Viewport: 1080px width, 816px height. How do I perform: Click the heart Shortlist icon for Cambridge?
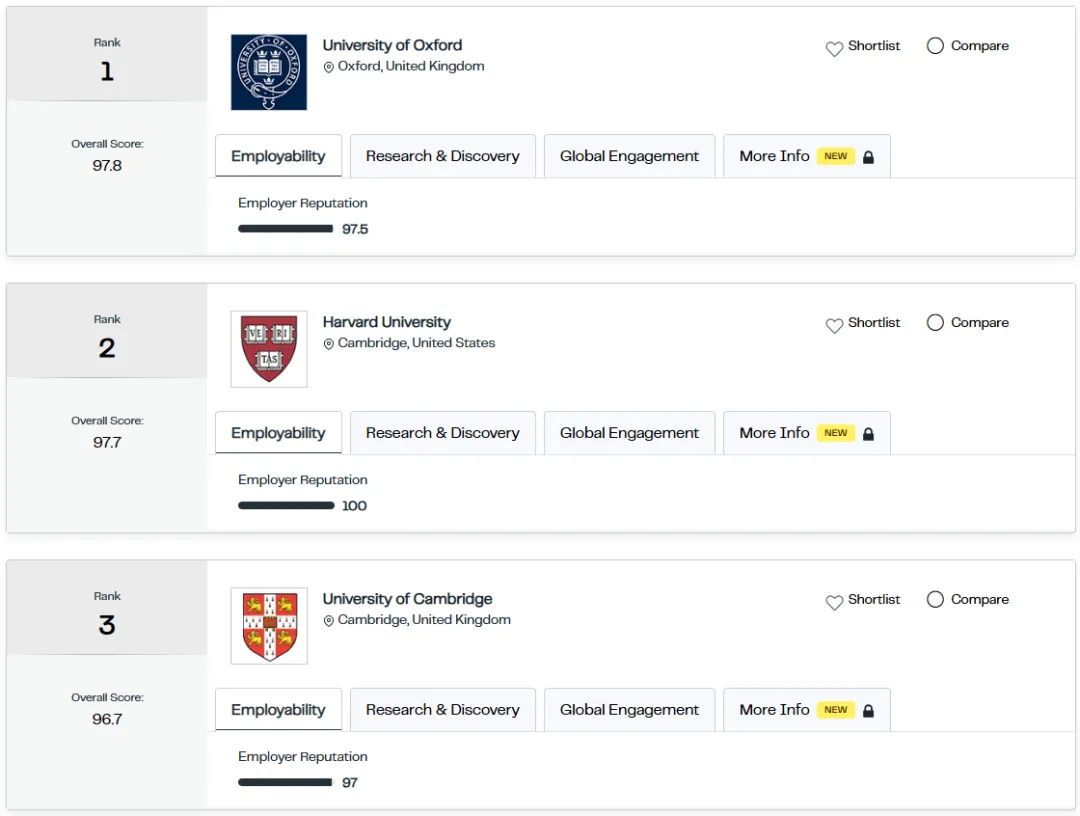pos(834,602)
